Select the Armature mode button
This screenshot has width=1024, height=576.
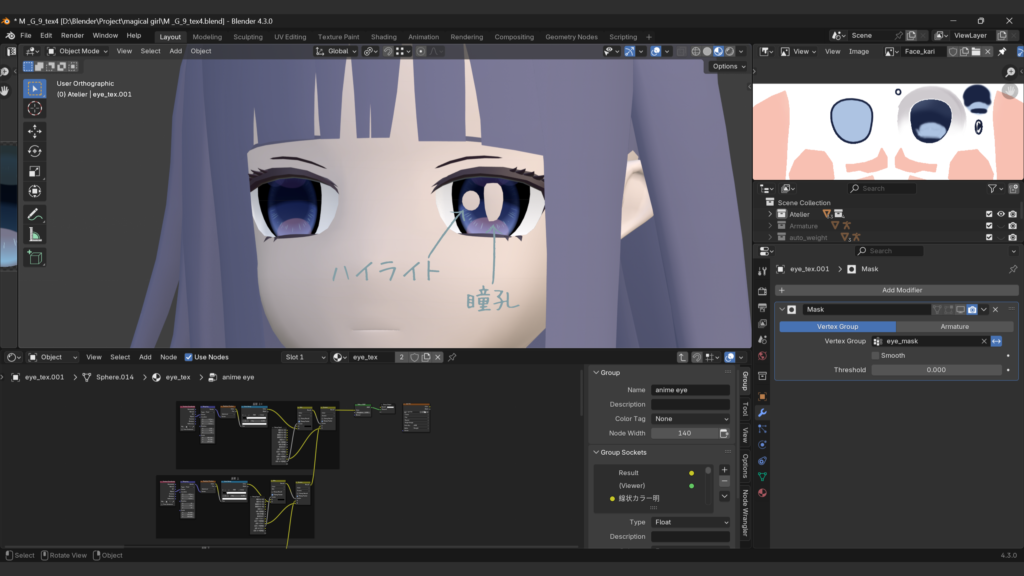(954, 326)
